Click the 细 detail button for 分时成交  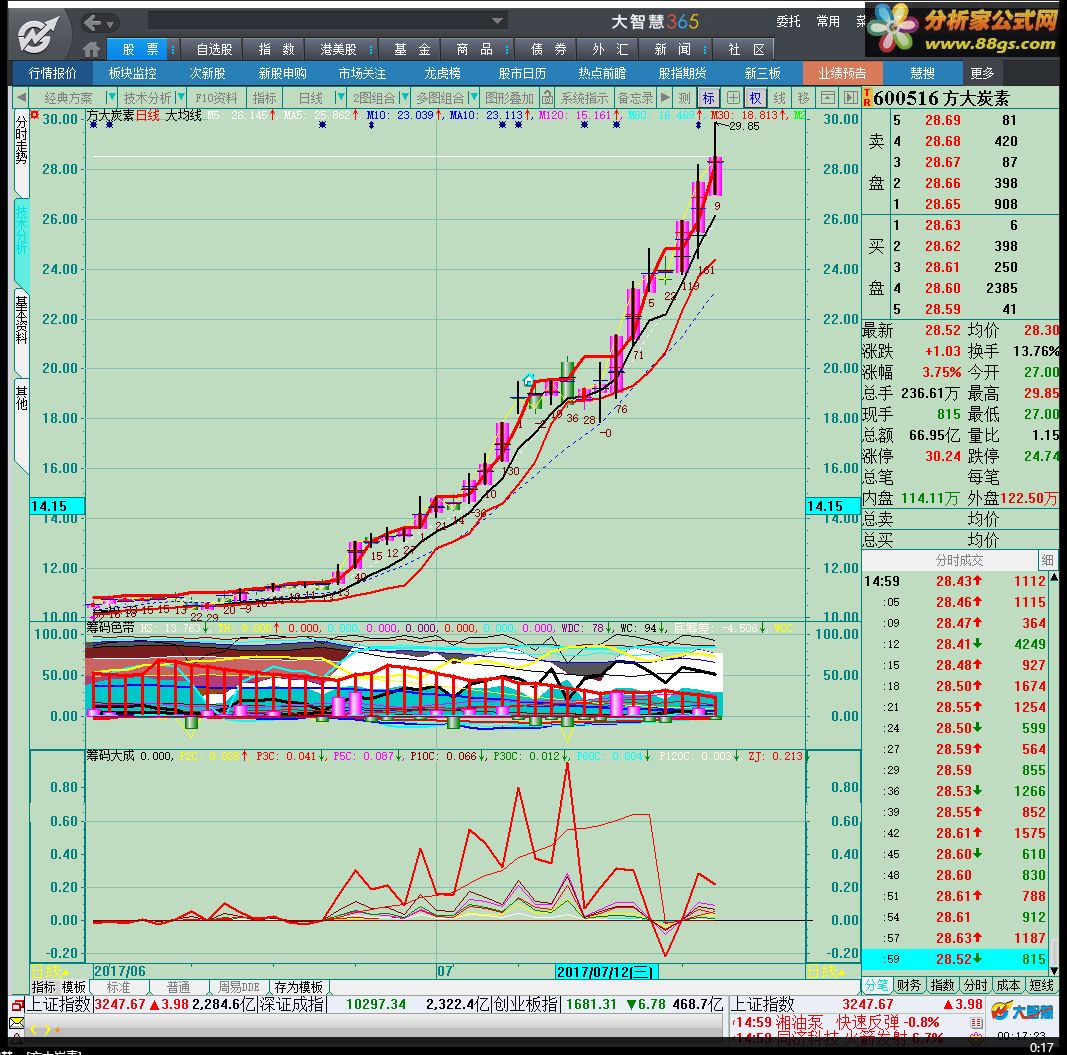1047,560
